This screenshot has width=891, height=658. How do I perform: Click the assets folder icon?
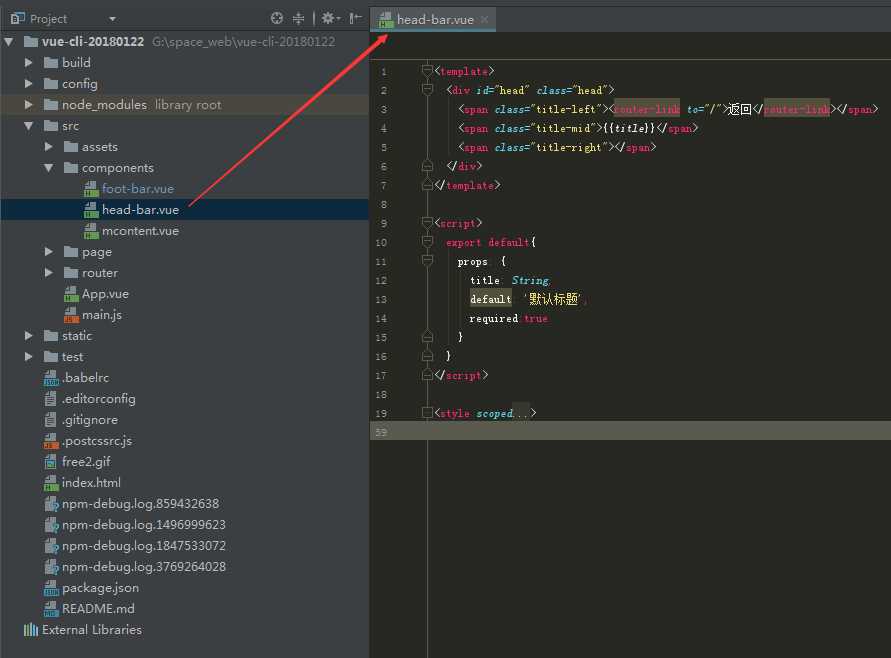(71, 147)
